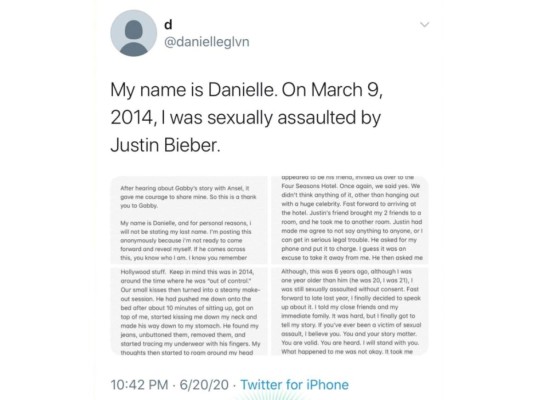The image size is (533, 400).
Task: Click the 10:42 PM timestamp
Action: click(139, 385)
